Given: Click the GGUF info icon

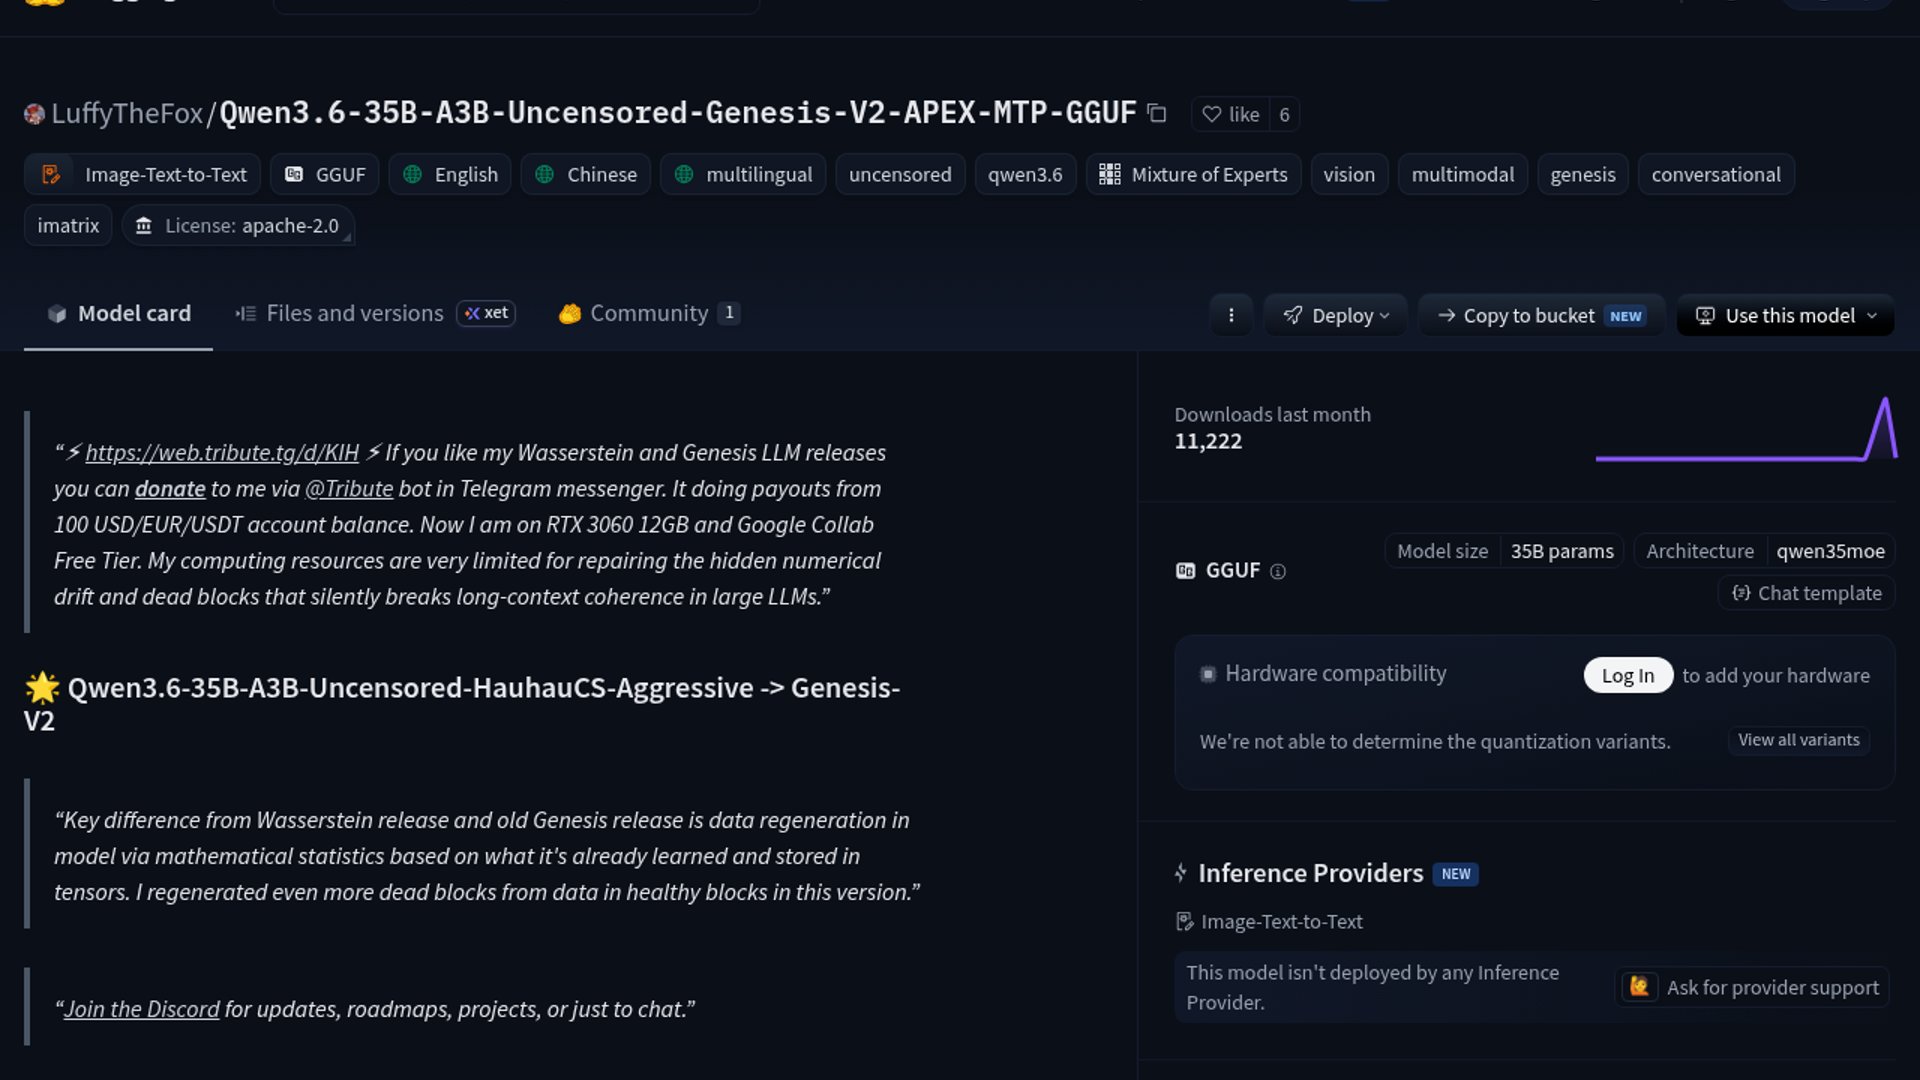Looking at the screenshot, I should [x=1278, y=571].
